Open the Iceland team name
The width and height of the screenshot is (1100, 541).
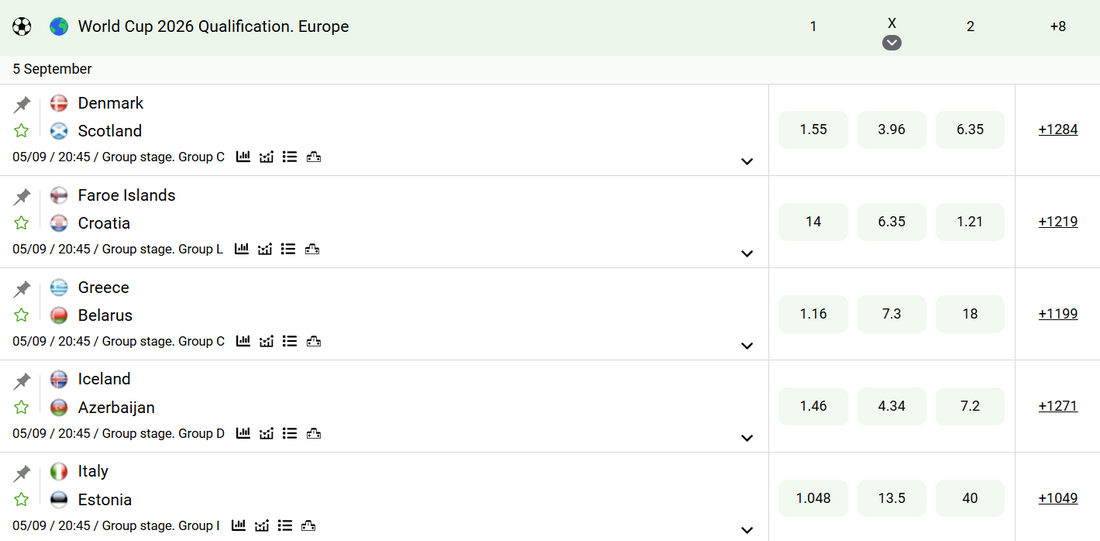(104, 379)
